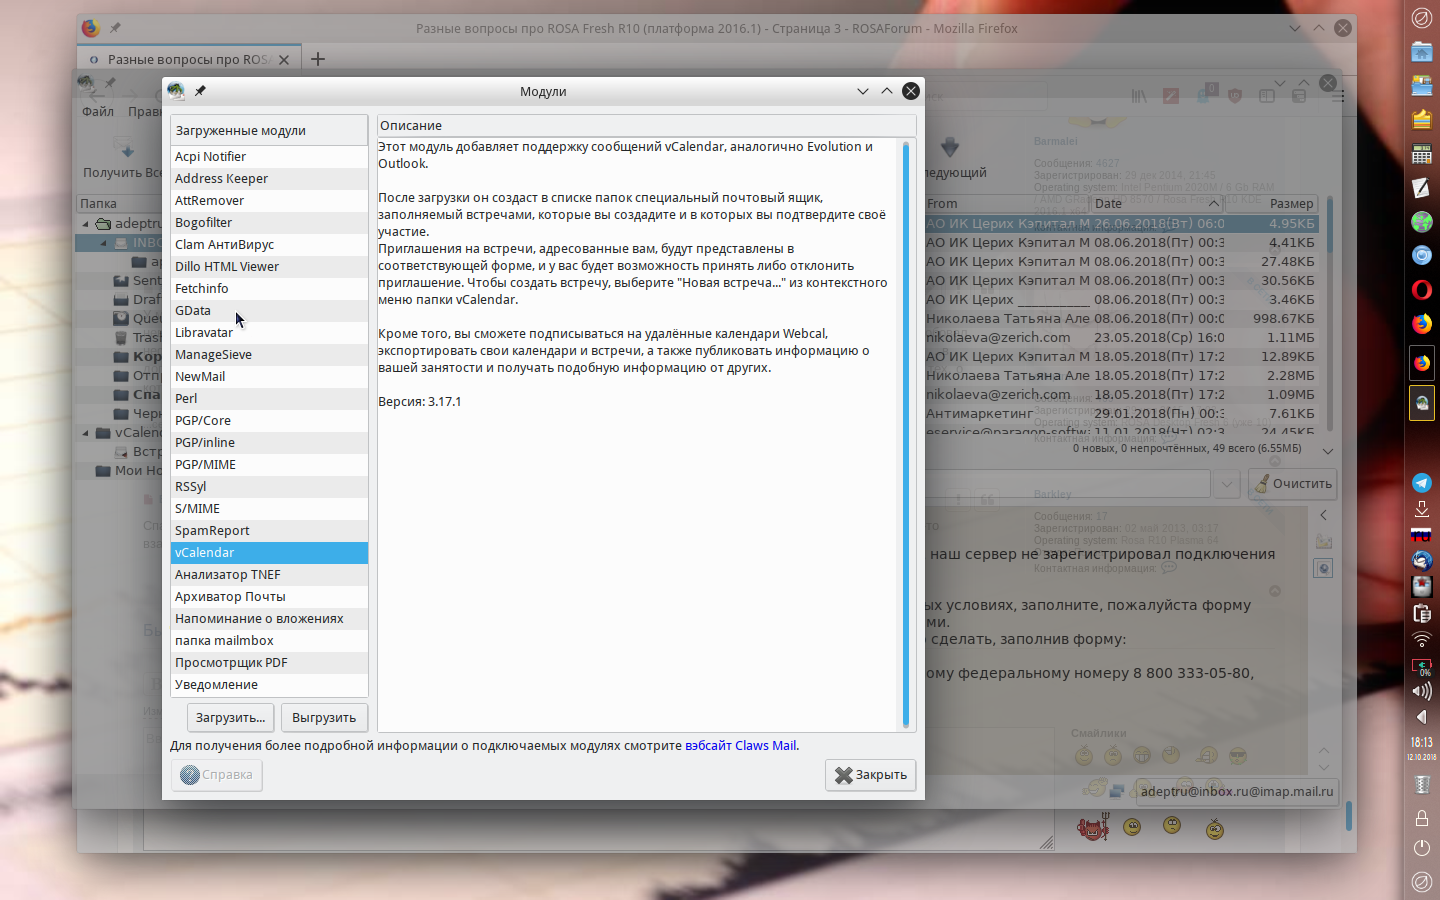Select the Dillo HTML Viewer module
The width and height of the screenshot is (1440, 900).
[269, 267]
